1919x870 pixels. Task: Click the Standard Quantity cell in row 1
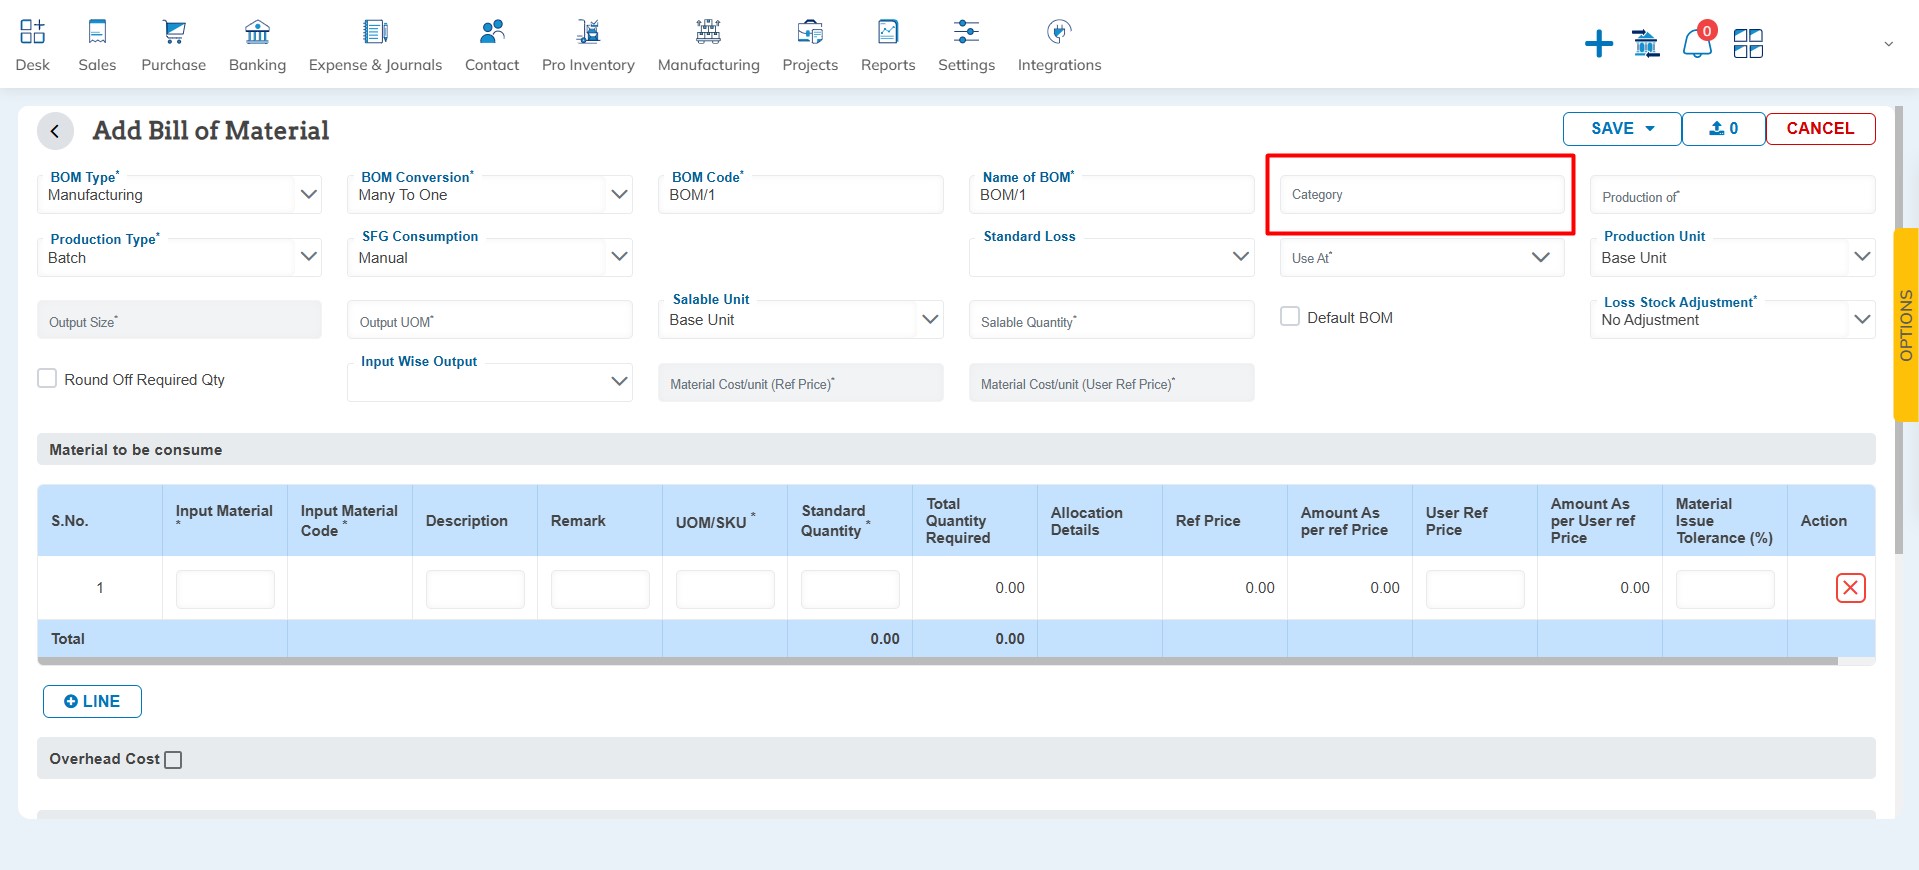click(850, 589)
